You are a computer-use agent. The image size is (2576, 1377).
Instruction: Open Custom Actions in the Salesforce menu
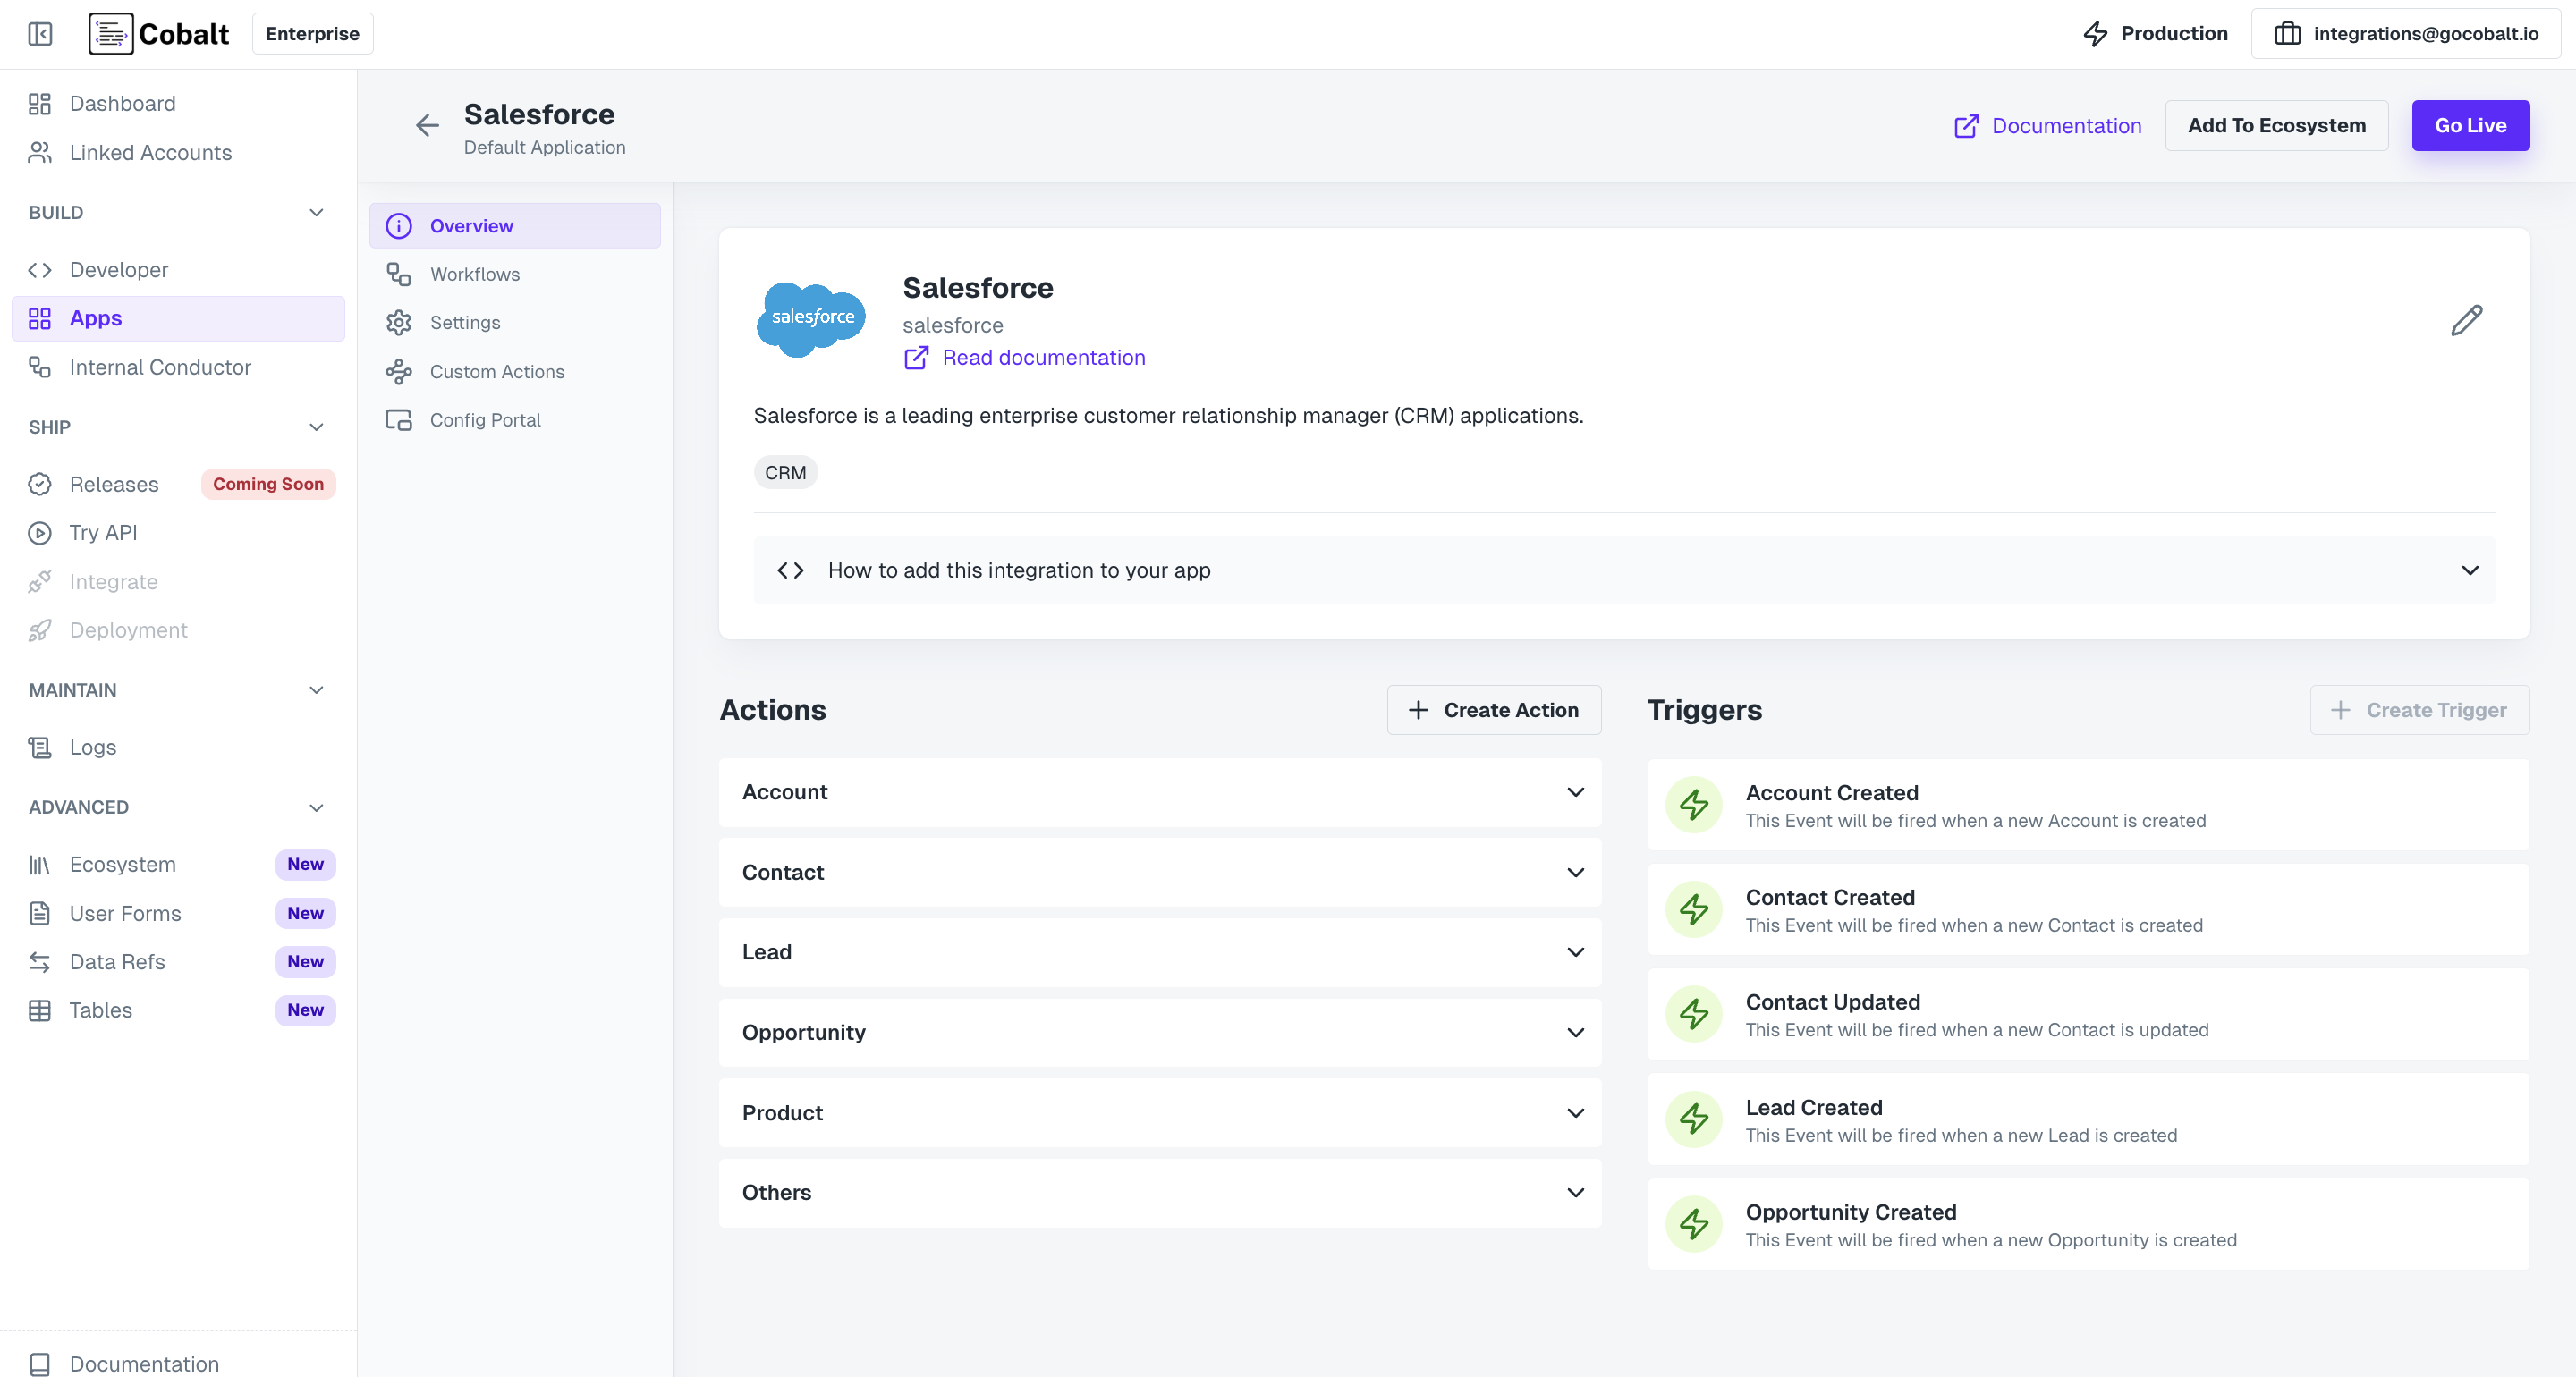(496, 371)
